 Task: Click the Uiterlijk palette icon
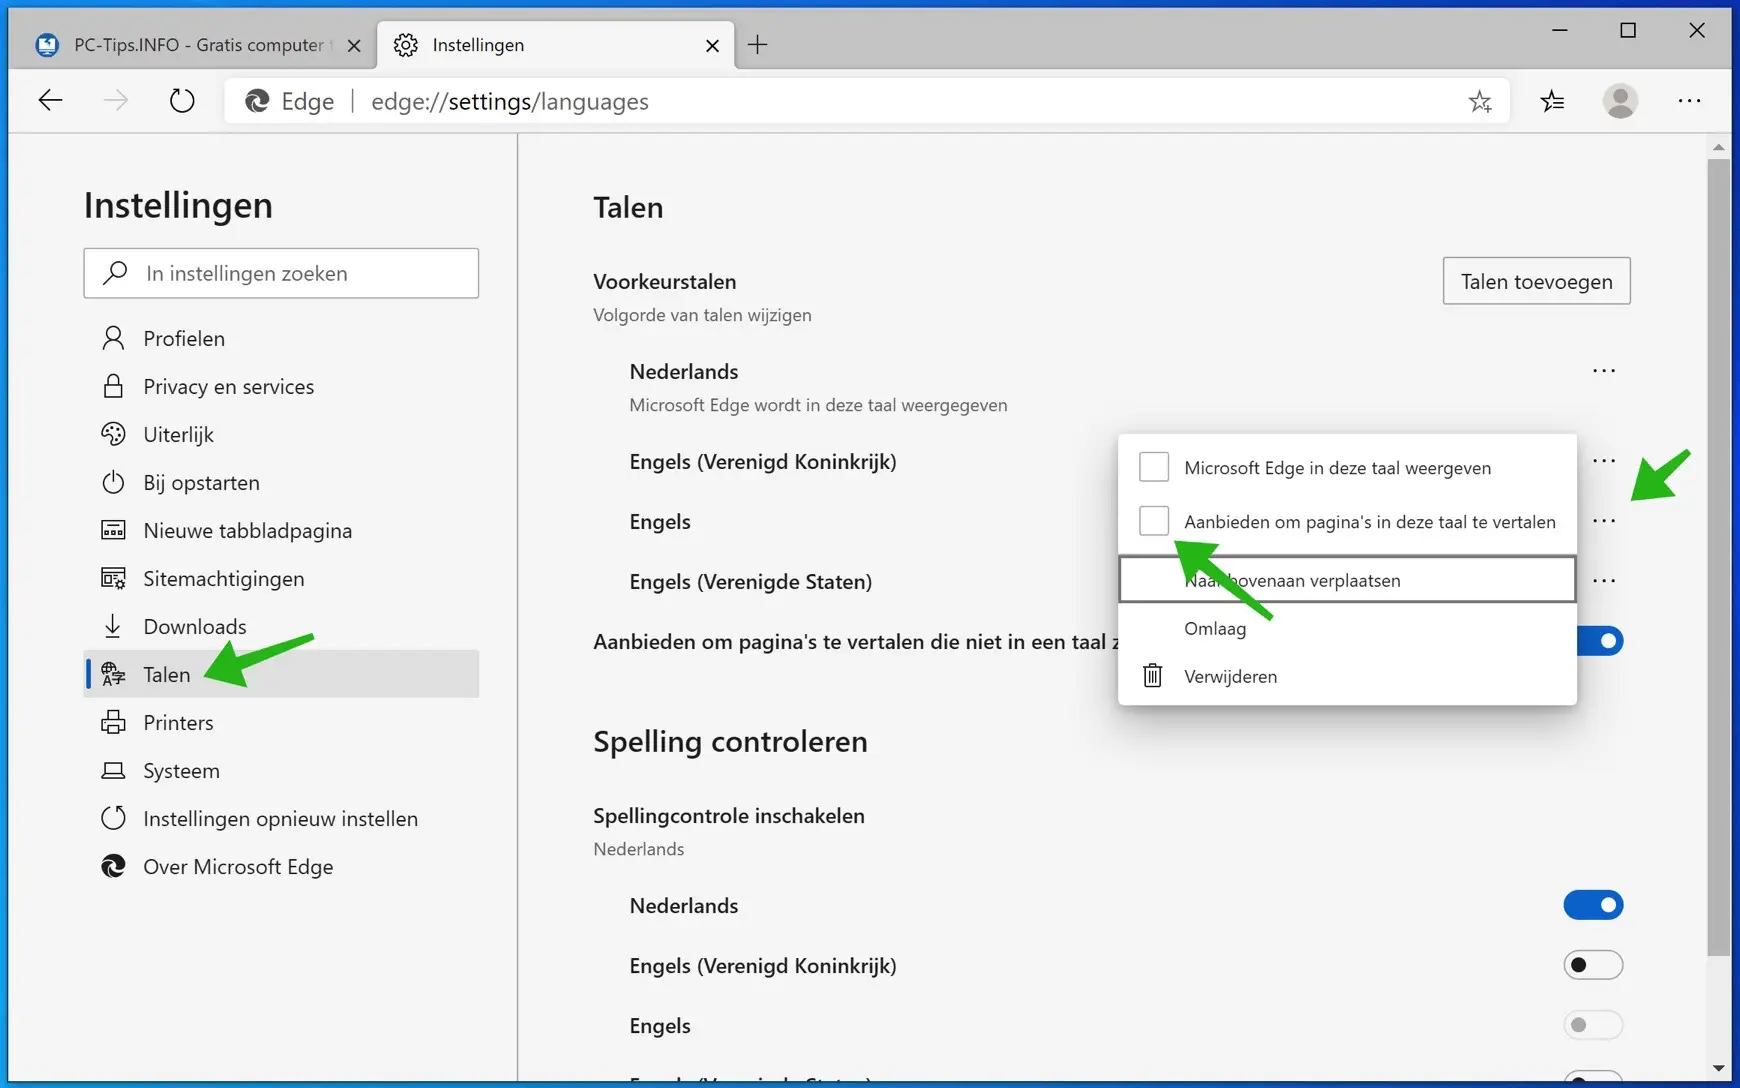point(113,434)
